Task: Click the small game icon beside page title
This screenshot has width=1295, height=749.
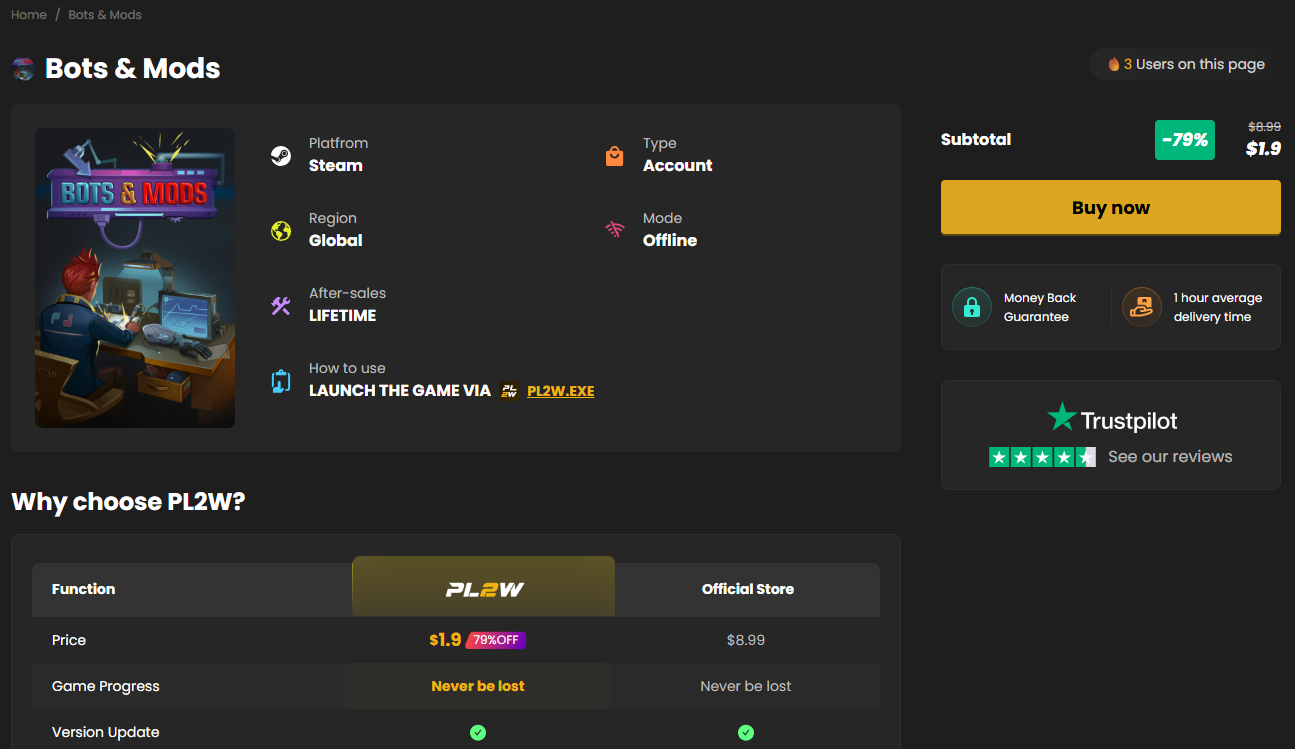Action: coord(23,69)
